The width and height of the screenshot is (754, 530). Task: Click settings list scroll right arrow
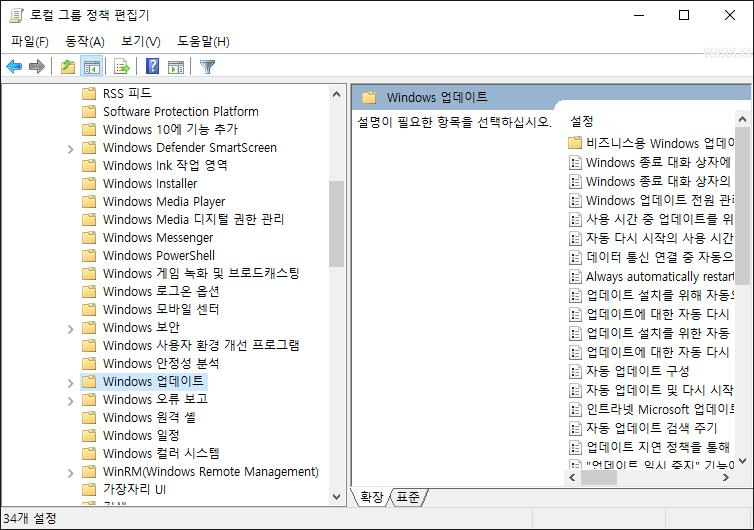click(x=726, y=478)
